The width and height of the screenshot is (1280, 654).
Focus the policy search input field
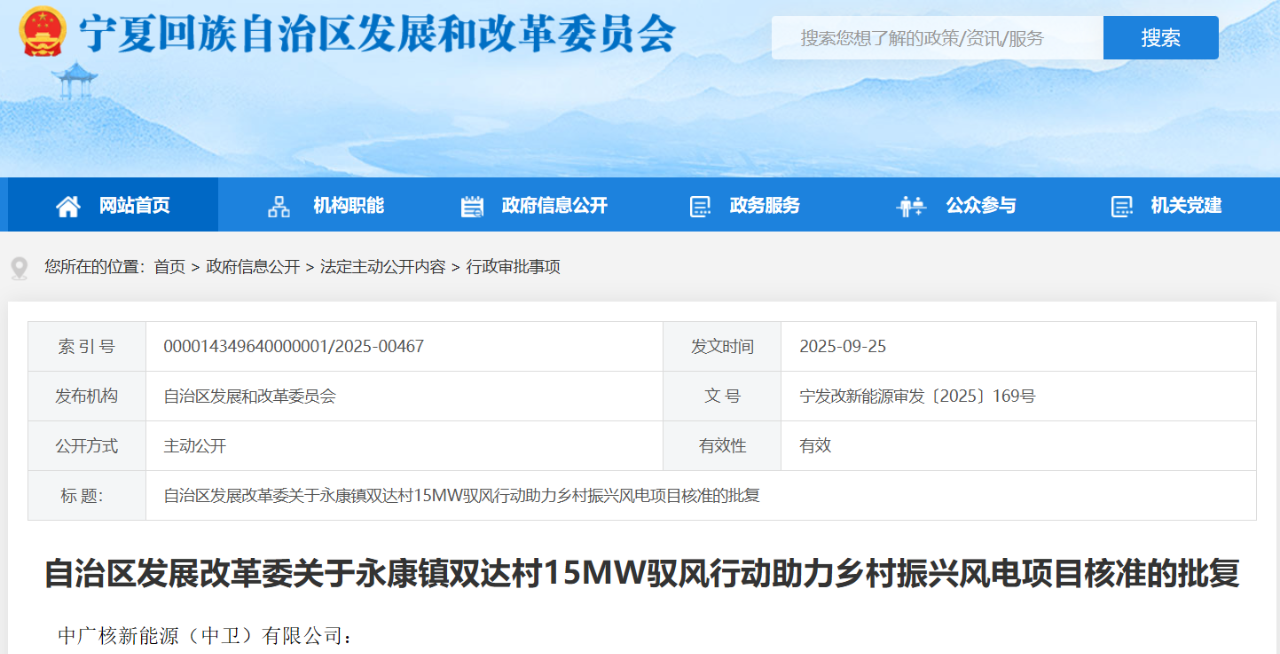(936, 38)
